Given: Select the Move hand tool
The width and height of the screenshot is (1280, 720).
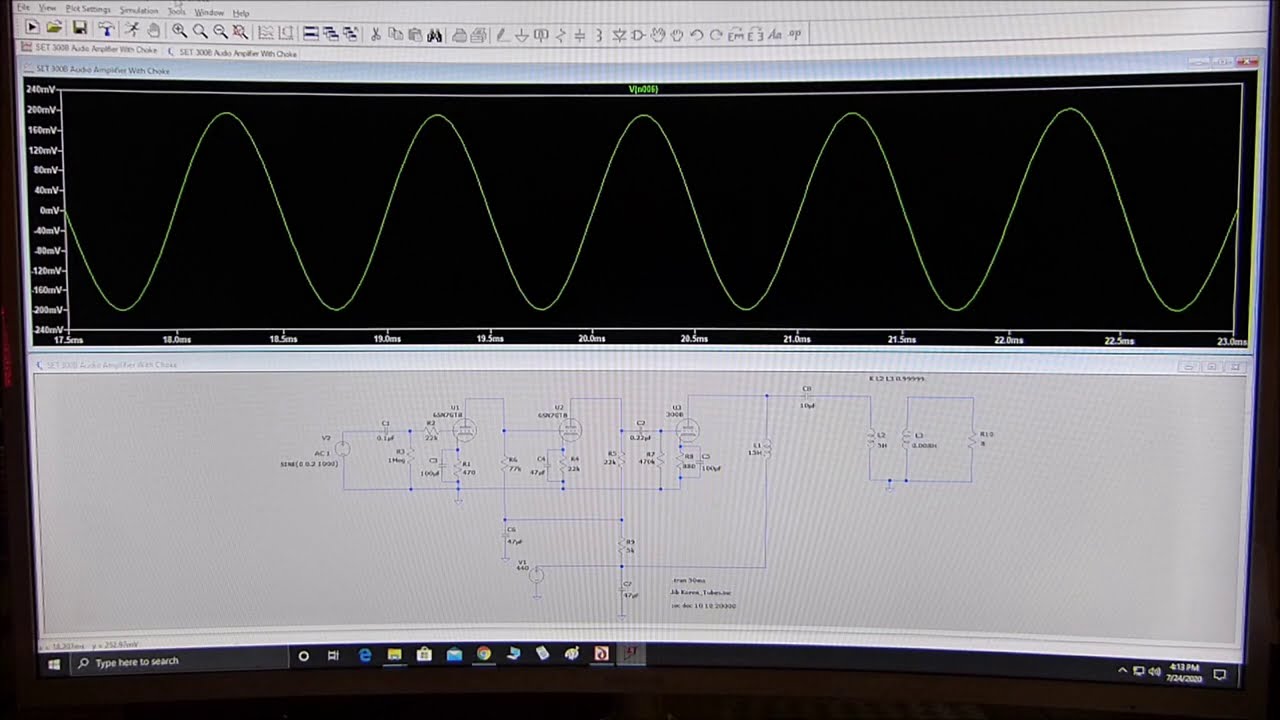Looking at the screenshot, I should pos(658,35).
